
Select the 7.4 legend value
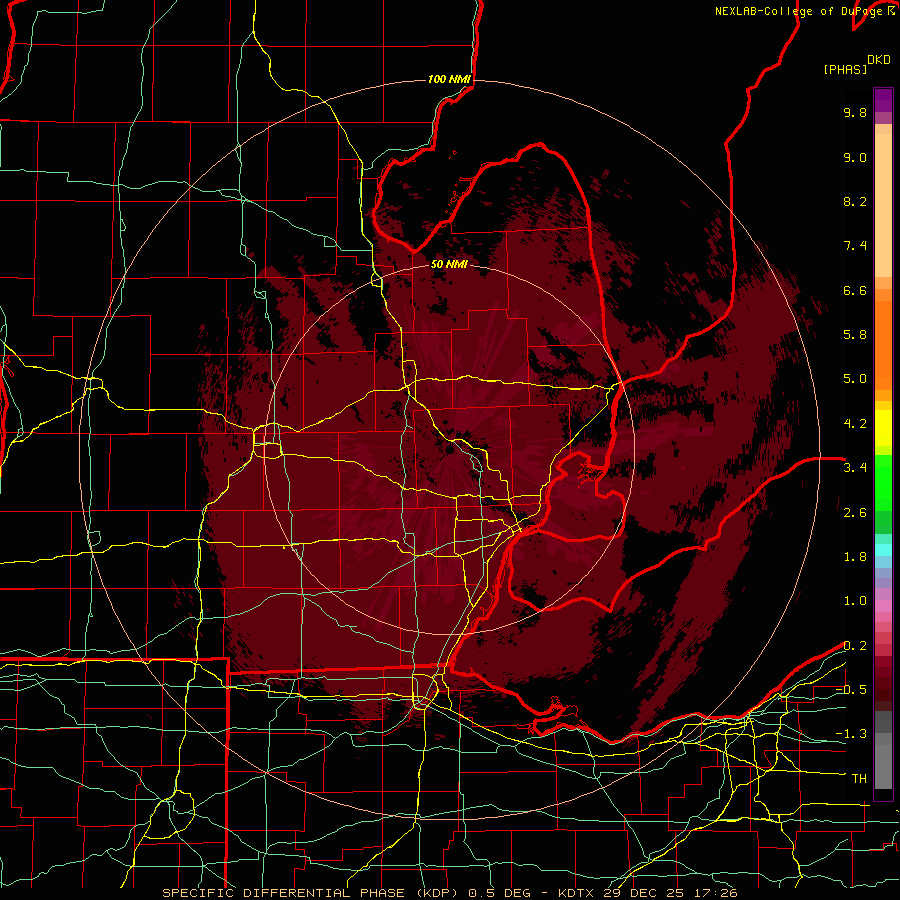pos(855,246)
